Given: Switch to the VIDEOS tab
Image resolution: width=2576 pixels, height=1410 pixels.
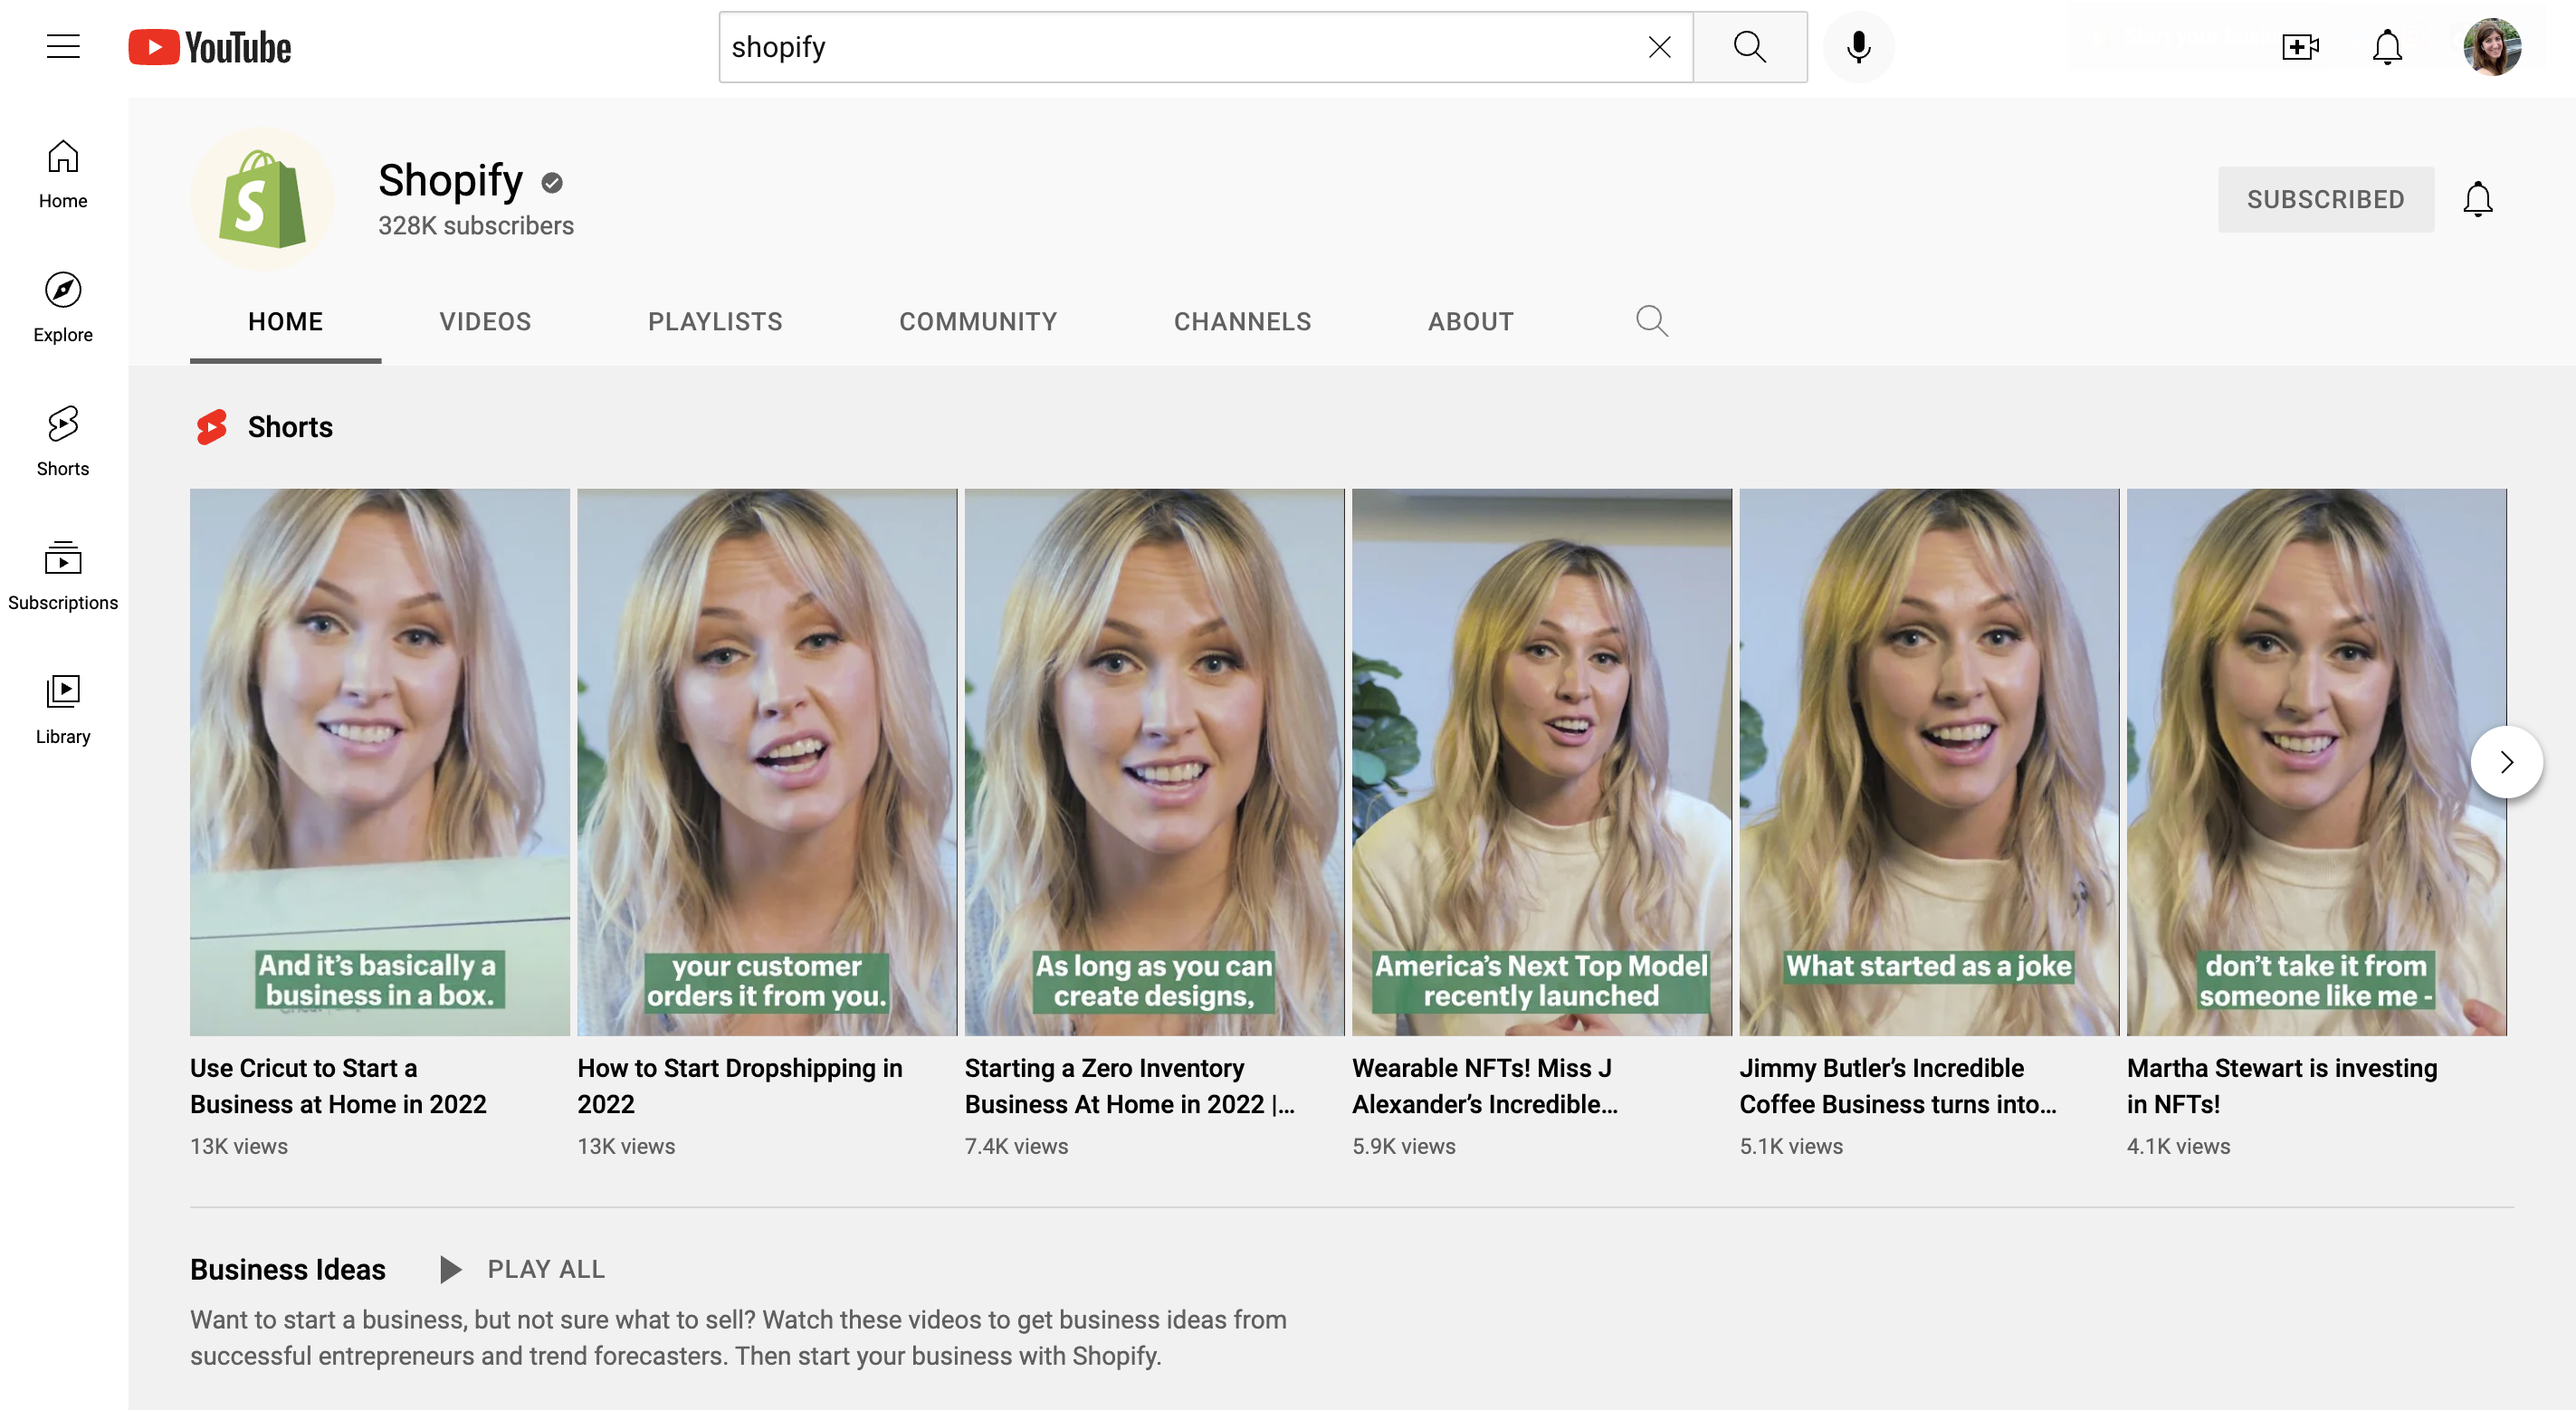Looking at the screenshot, I should (485, 322).
